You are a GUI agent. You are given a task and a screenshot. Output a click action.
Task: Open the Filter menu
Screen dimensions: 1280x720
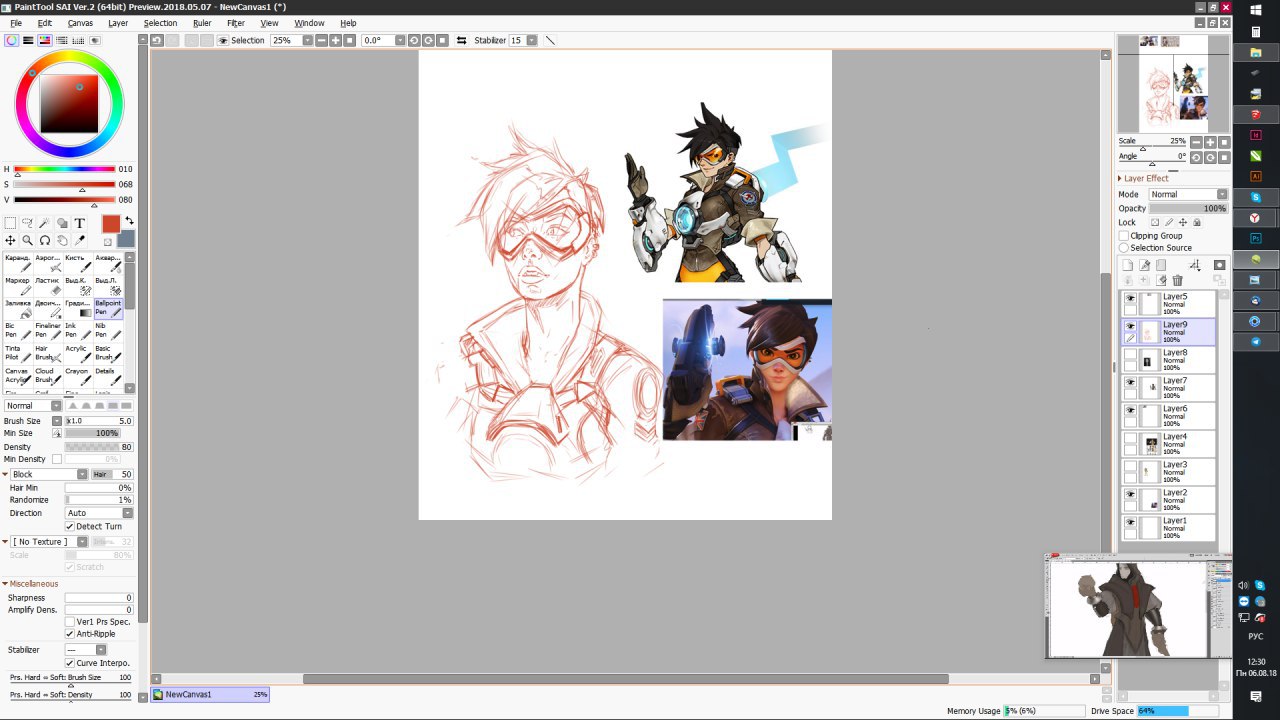[x=236, y=23]
